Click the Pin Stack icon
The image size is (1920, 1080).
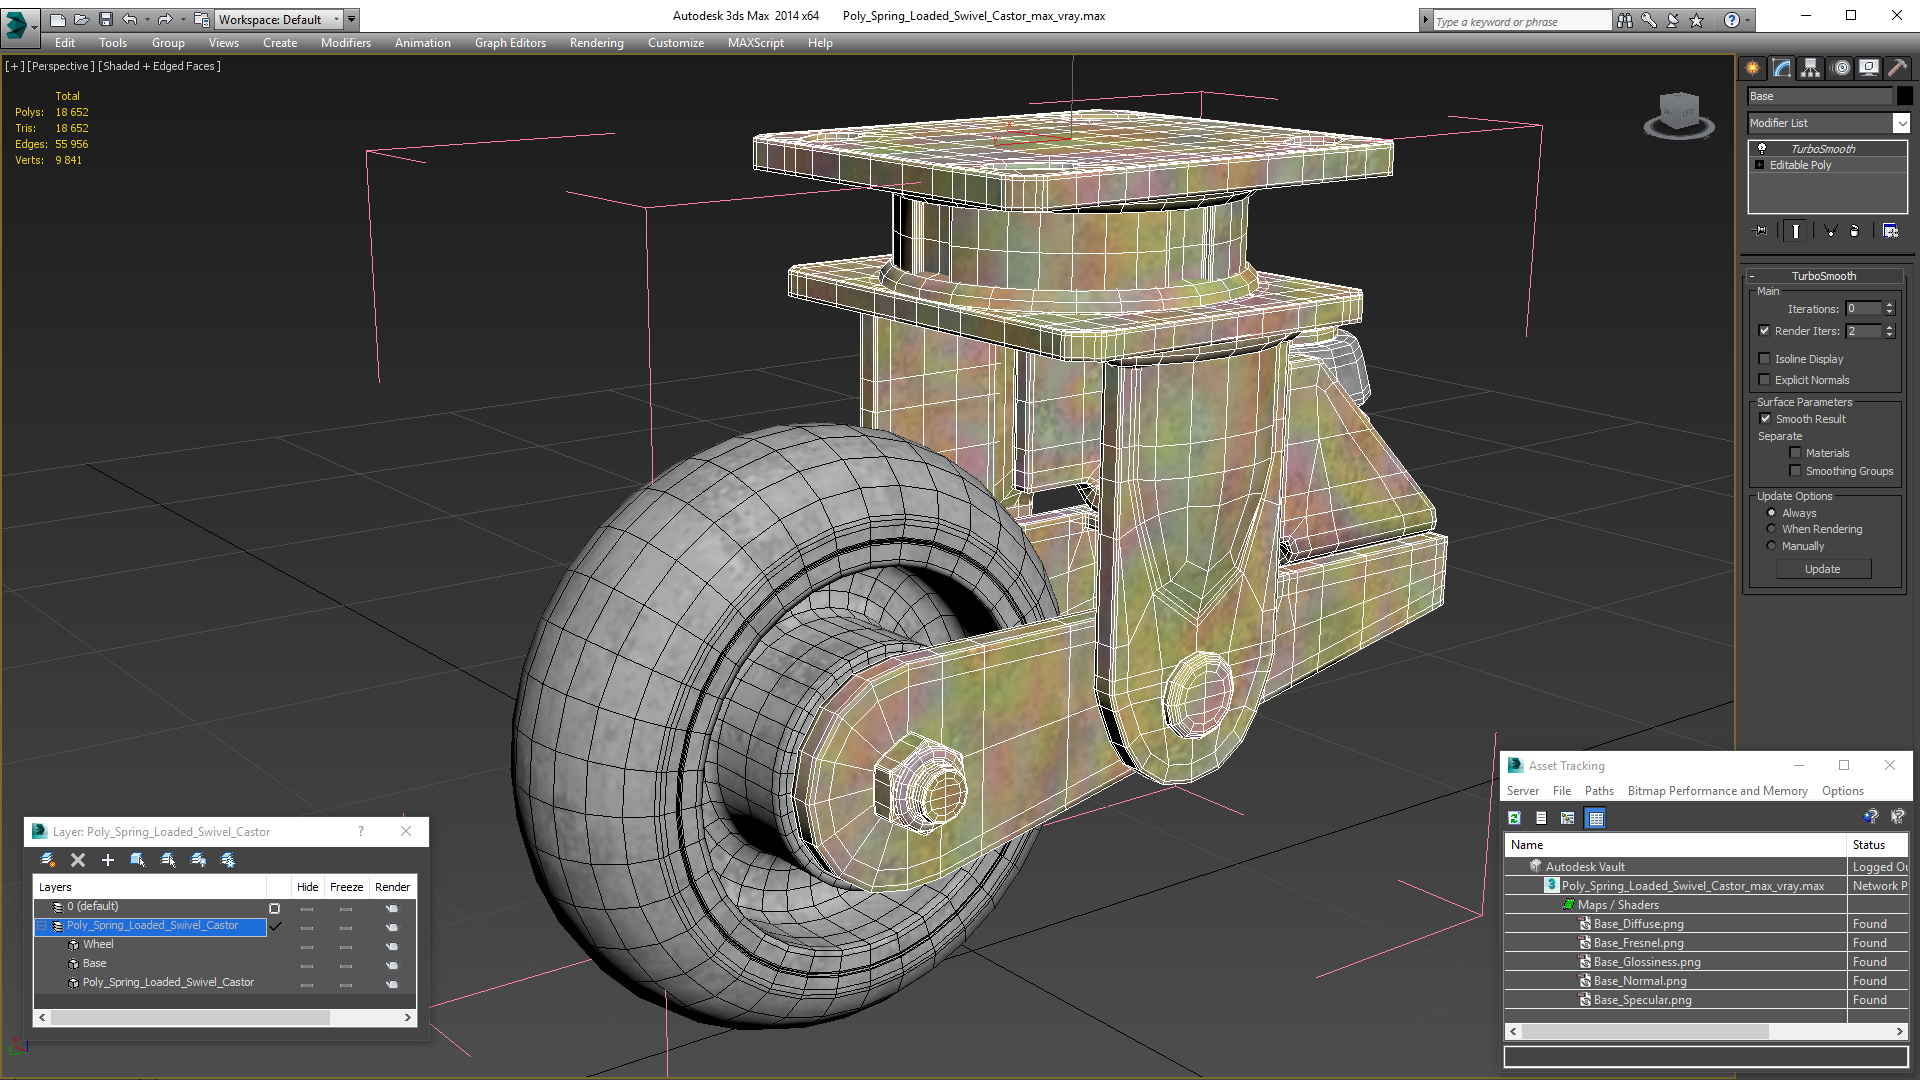1761,231
